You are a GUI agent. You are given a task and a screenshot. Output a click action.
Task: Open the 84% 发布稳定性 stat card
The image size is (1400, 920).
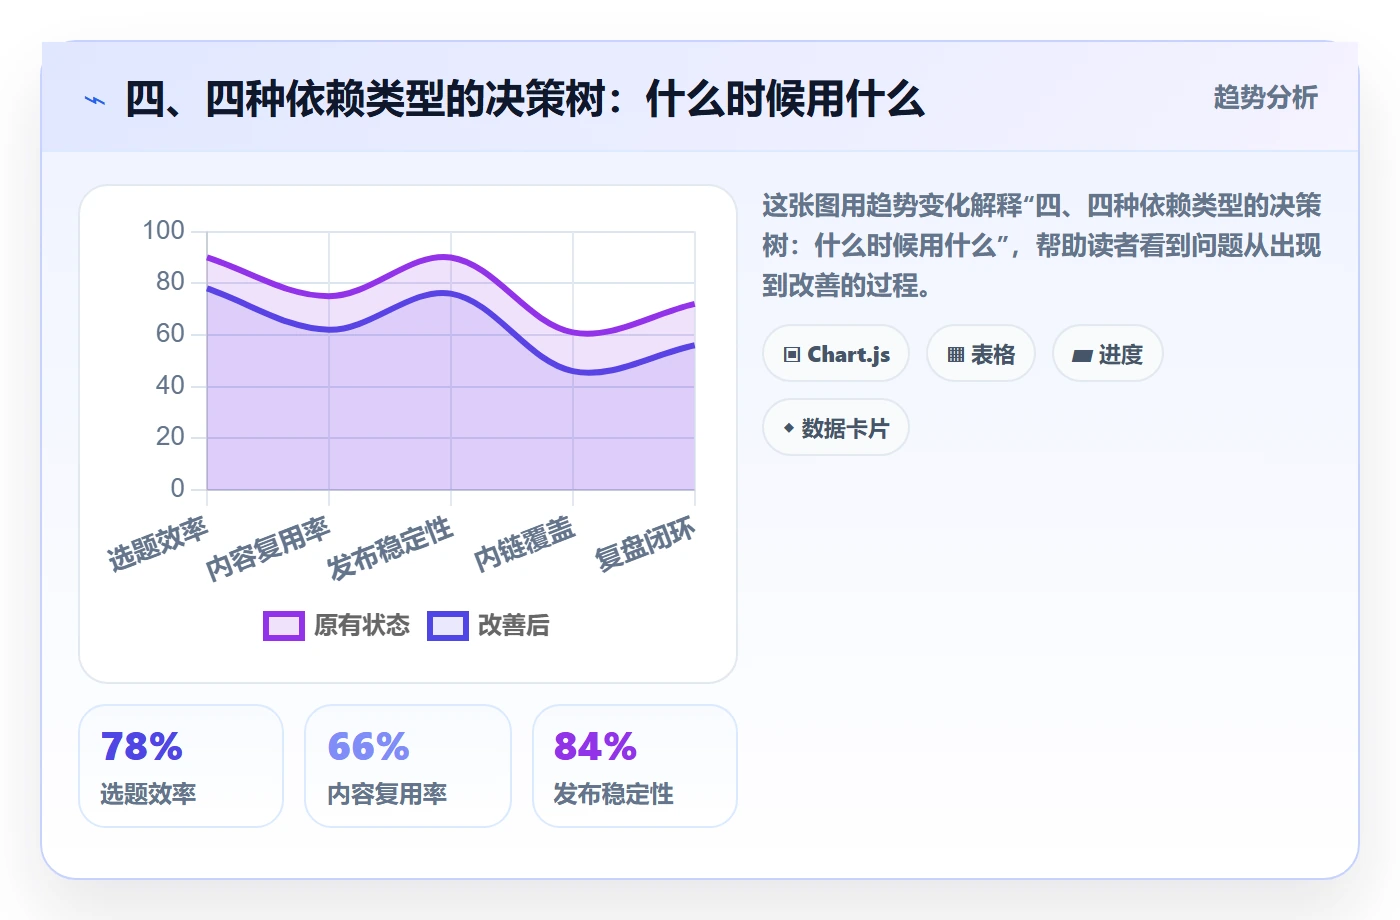635,766
